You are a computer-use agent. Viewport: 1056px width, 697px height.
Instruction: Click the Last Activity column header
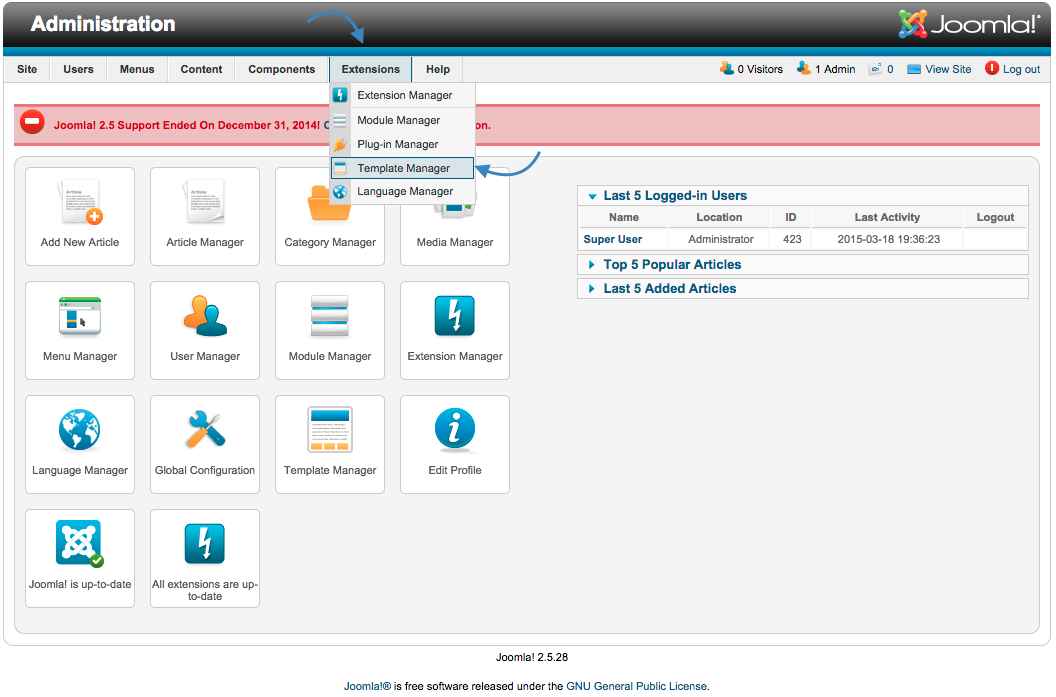point(887,217)
